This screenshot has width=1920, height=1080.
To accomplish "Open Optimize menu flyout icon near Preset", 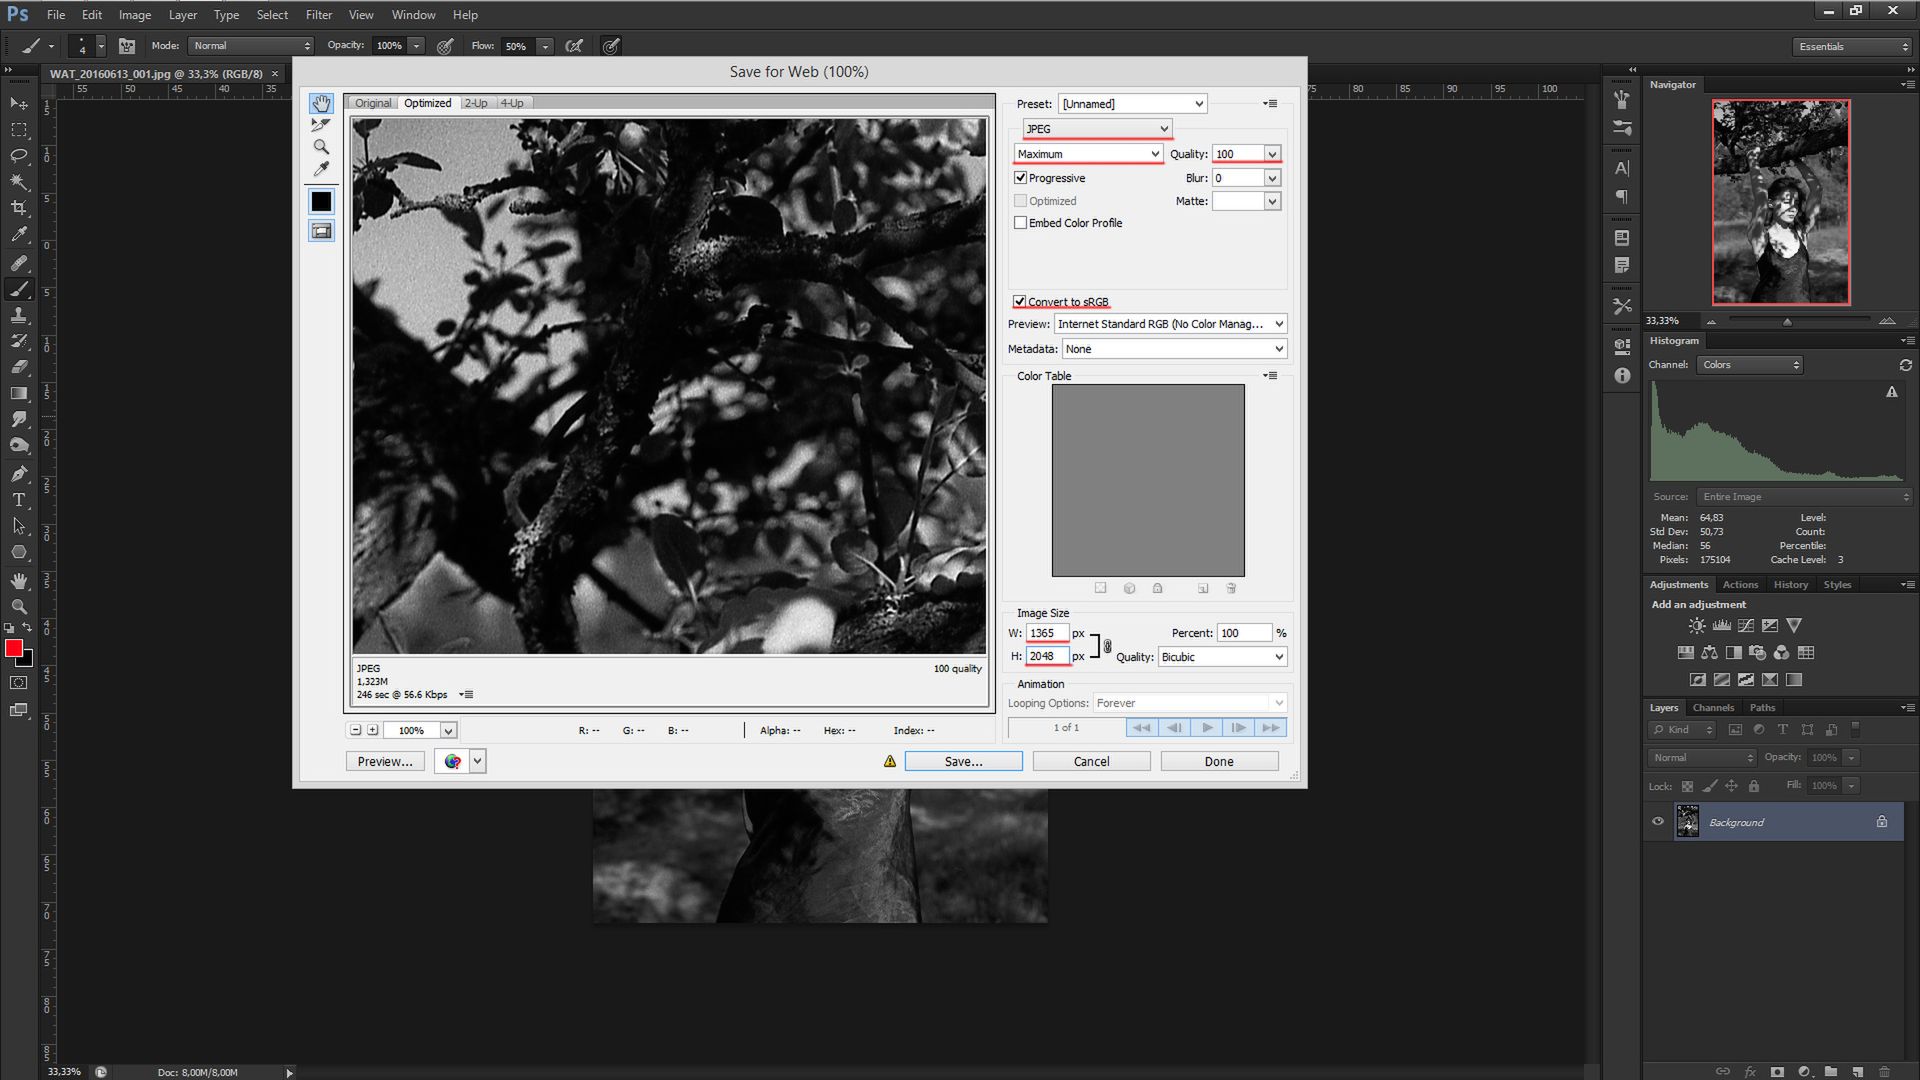I will [x=1270, y=104].
